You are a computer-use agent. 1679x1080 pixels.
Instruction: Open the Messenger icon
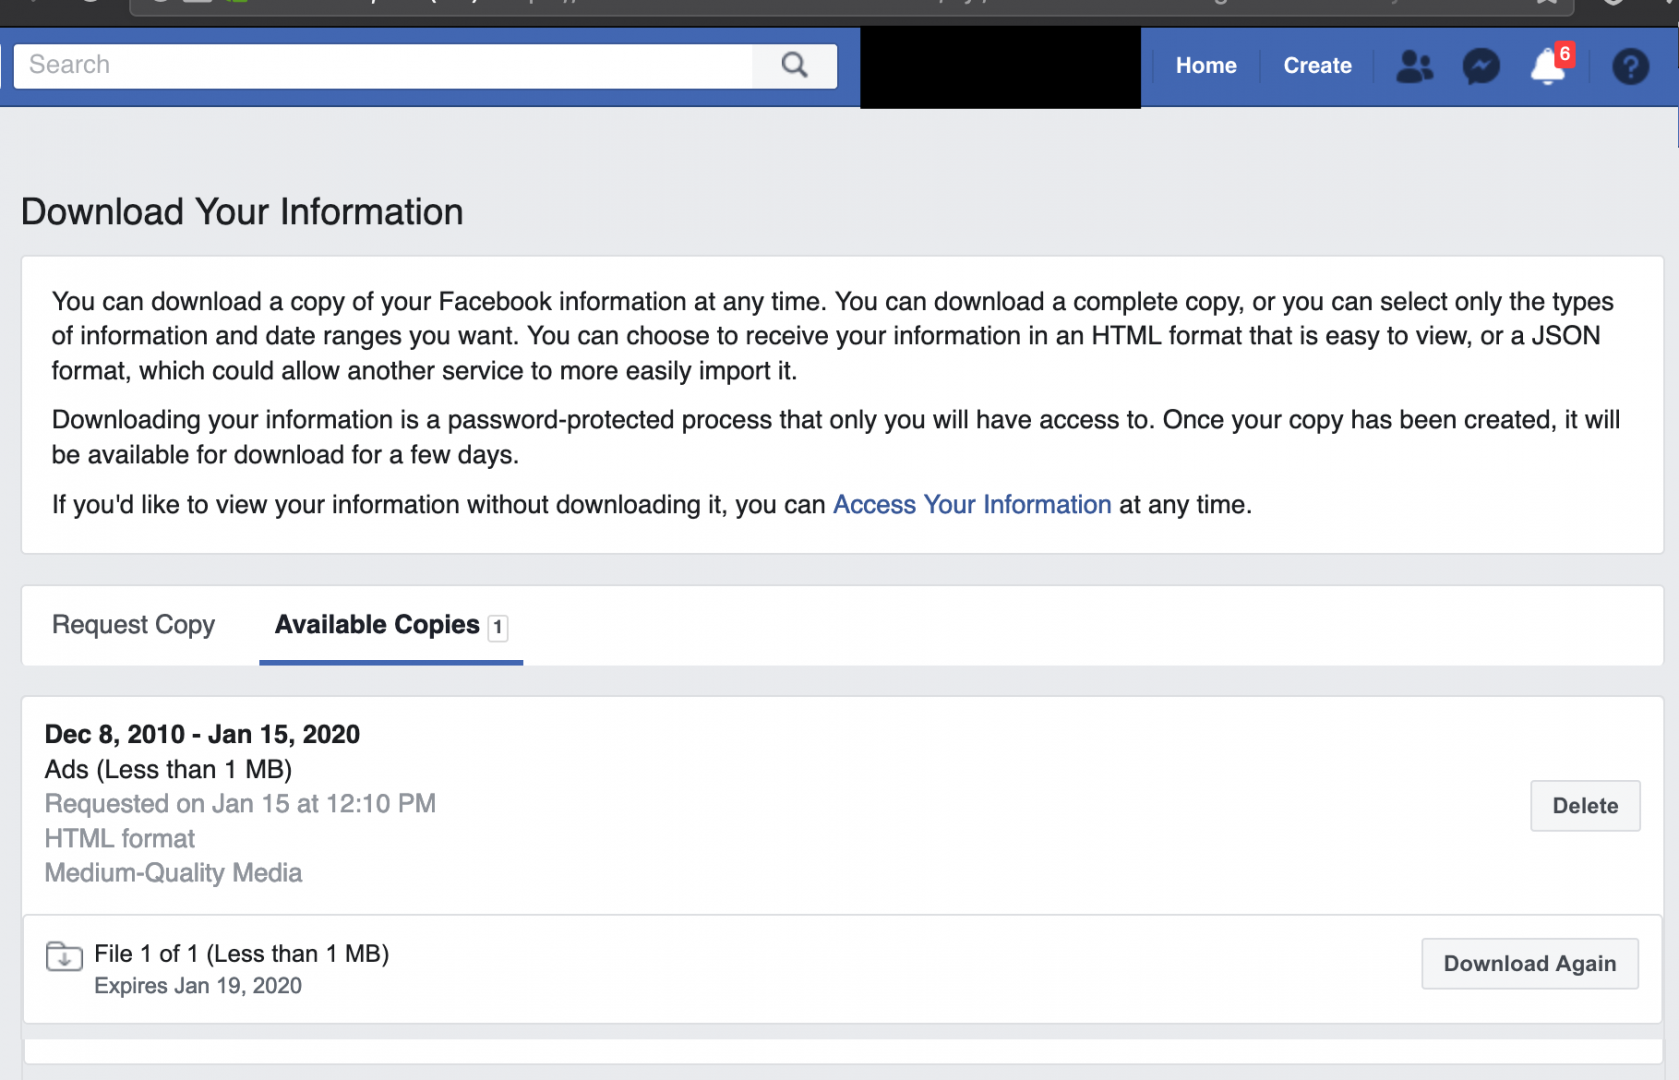click(1481, 67)
